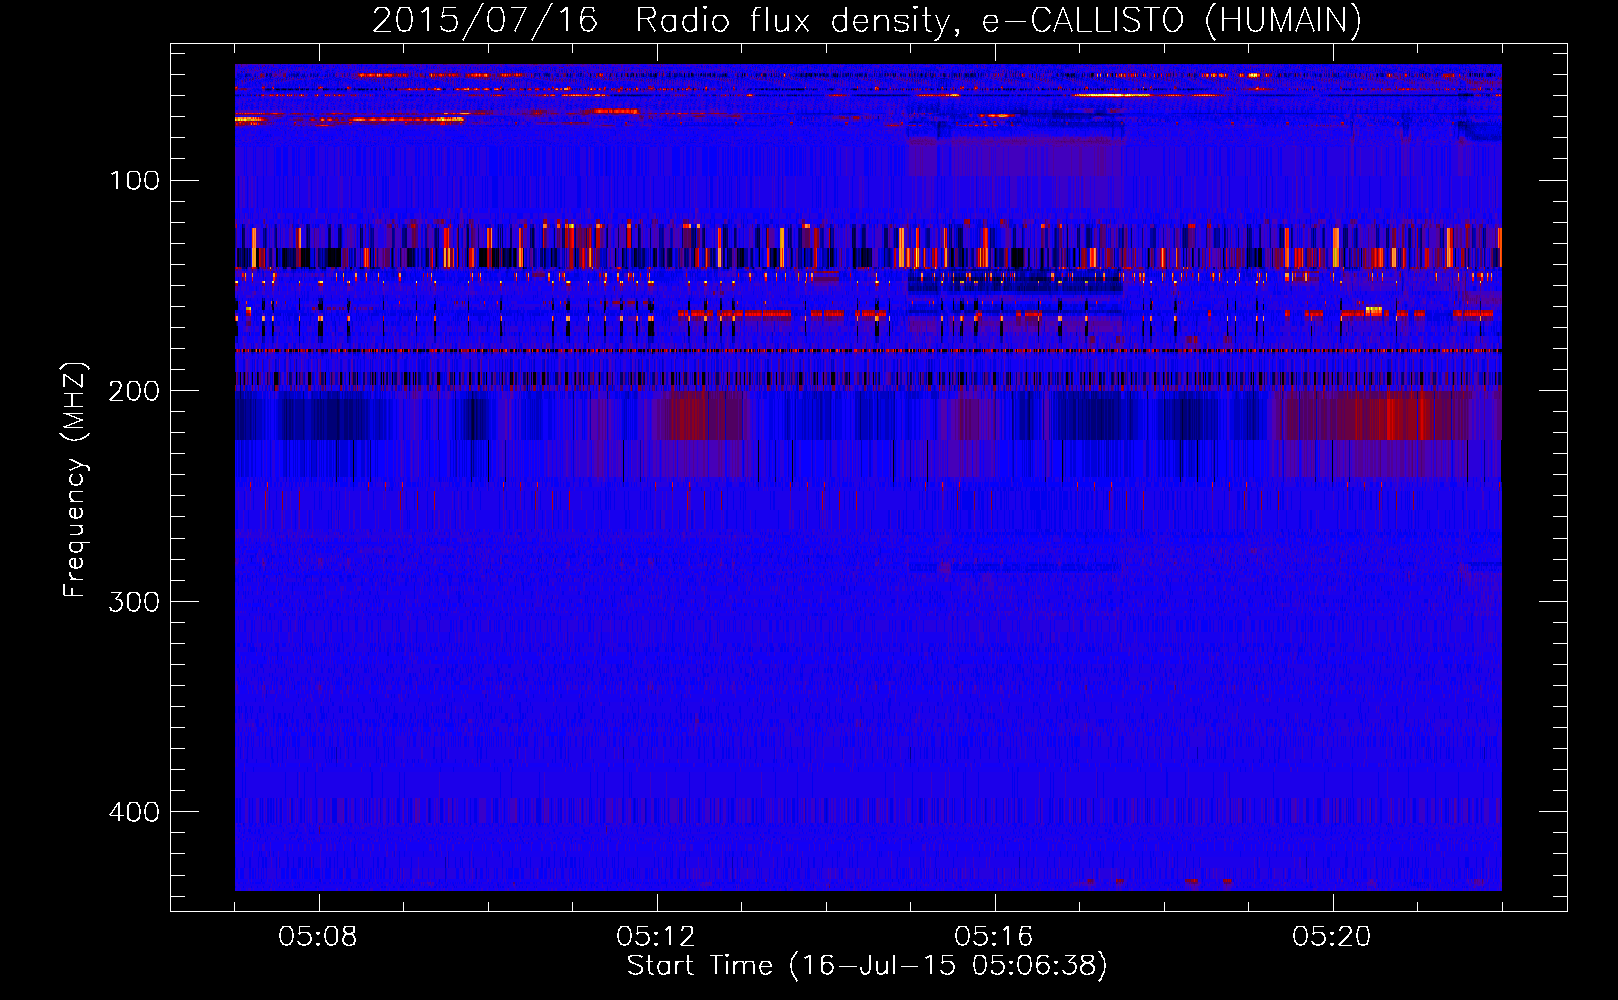Click the 05:20 time tick label
1618x1000 pixels.
tap(1332, 937)
